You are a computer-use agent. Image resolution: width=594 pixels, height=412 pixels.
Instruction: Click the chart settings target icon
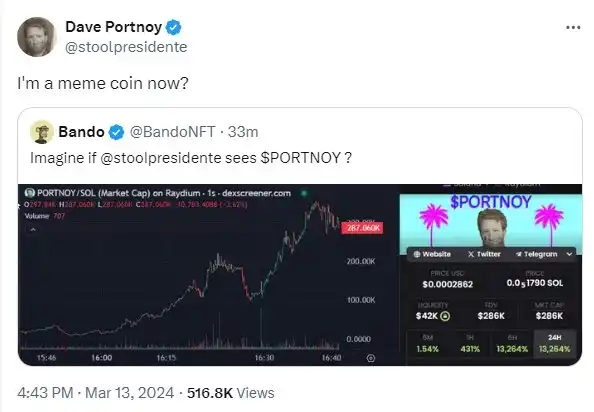[x=371, y=358]
